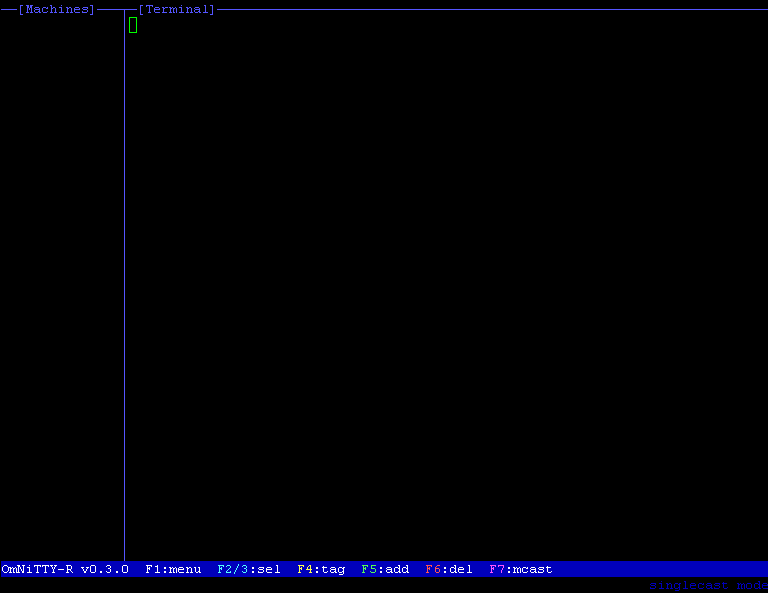Open the menu via F1:menu label
The height and width of the screenshot is (593, 768).
point(173,569)
